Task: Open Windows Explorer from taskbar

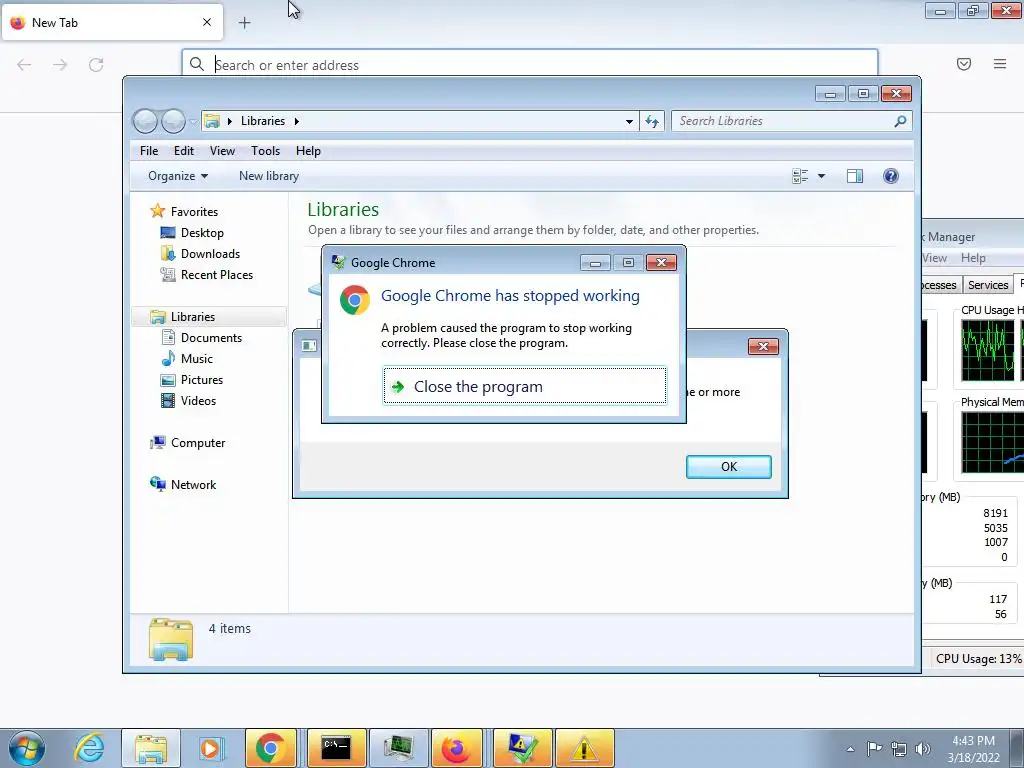Action: (151, 748)
